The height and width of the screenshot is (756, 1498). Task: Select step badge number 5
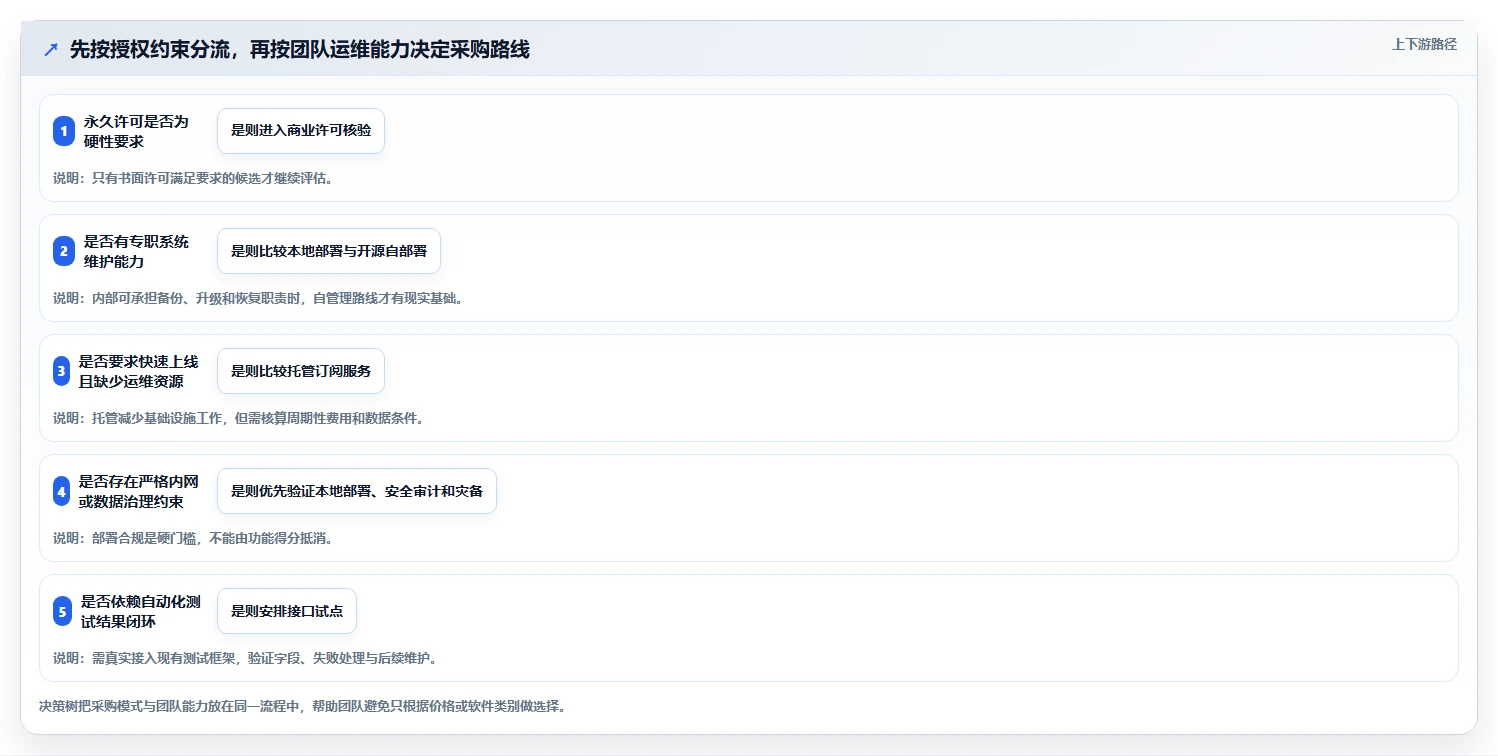click(x=64, y=611)
